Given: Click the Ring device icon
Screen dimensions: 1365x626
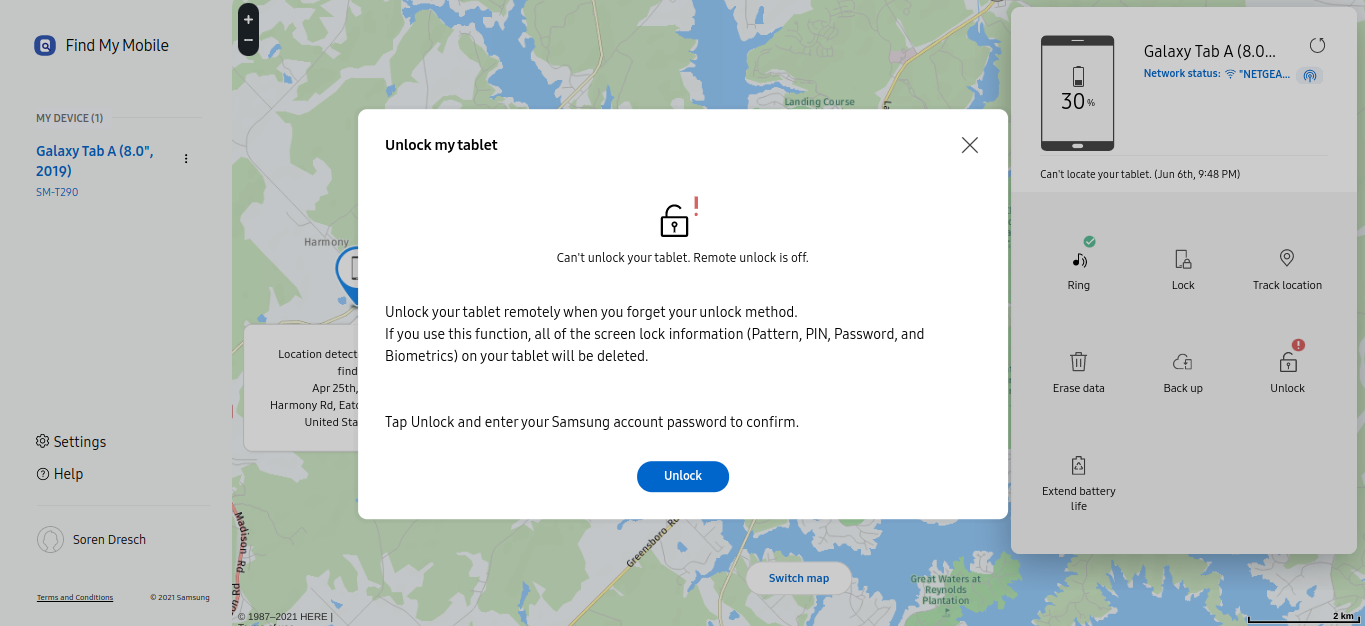Looking at the screenshot, I should pos(1078,260).
